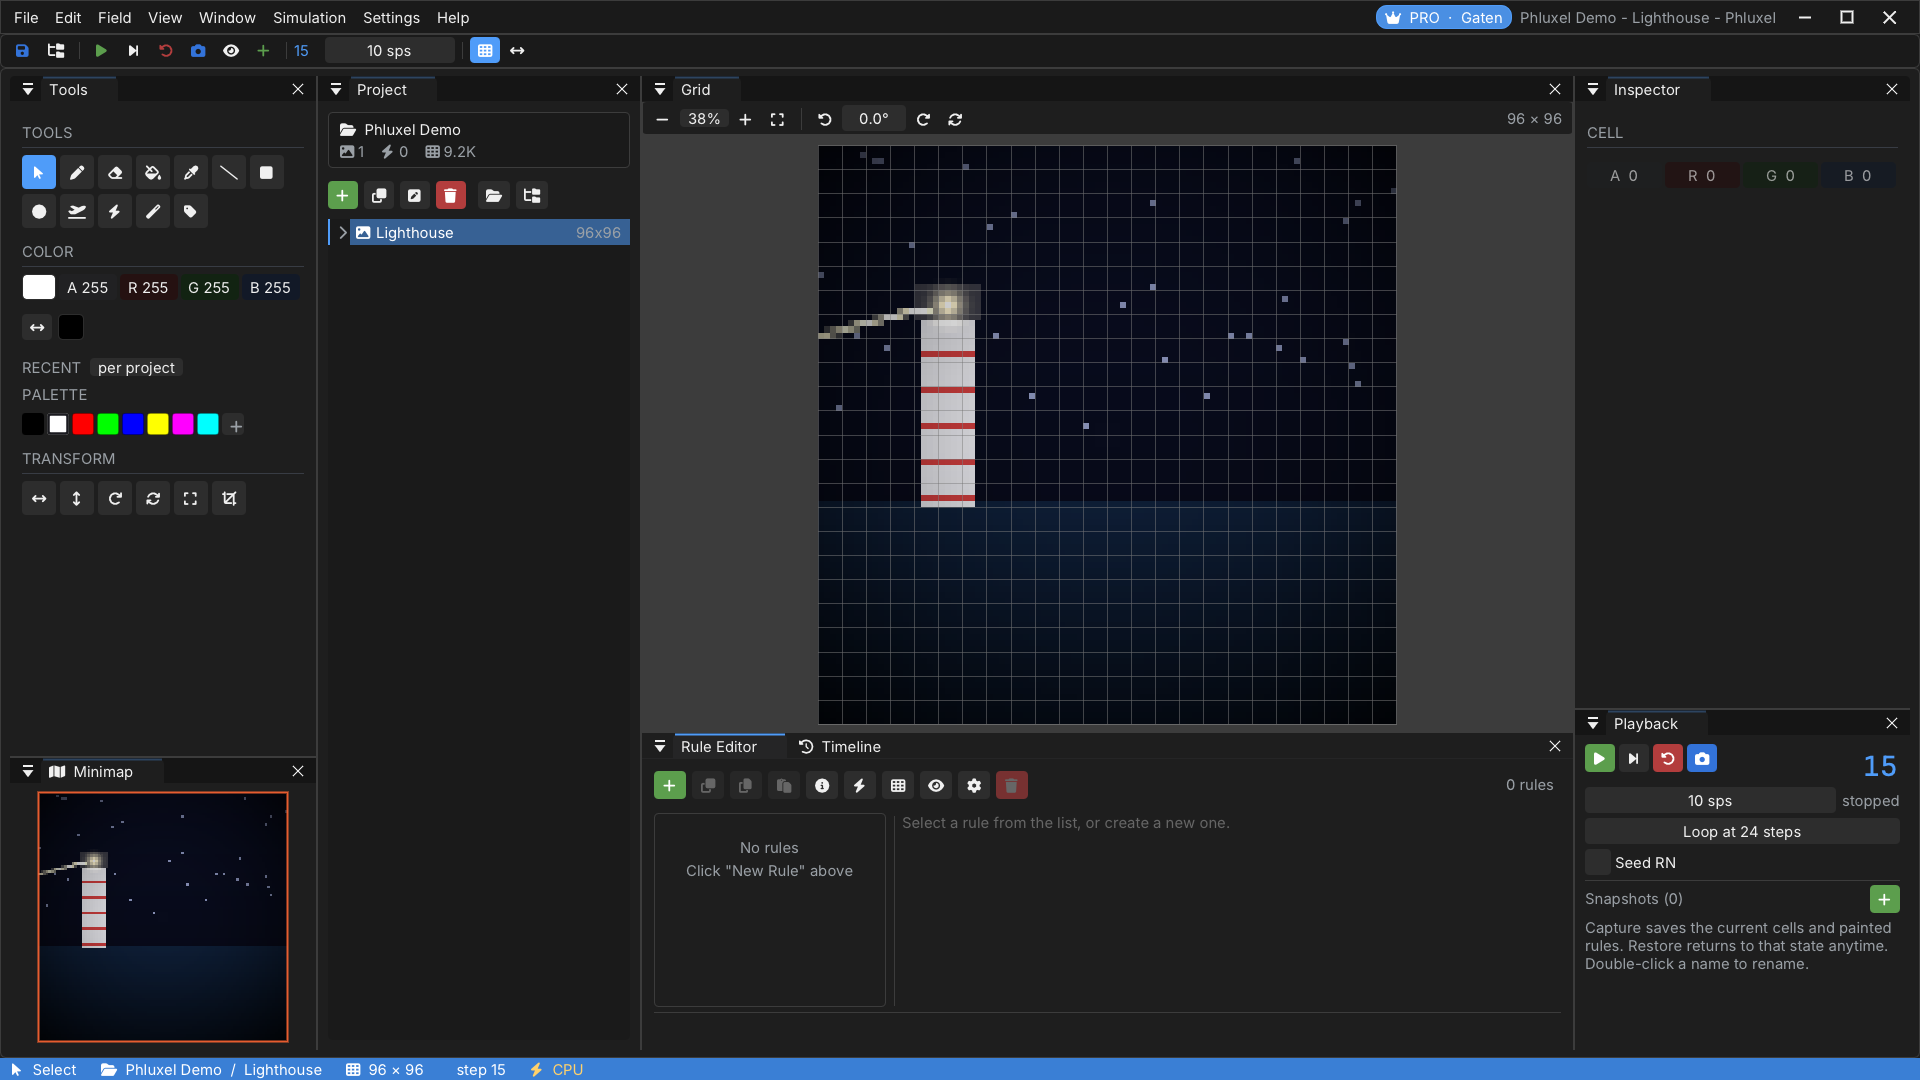Open the Settings menu
1920x1080 pixels.
point(391,18)
